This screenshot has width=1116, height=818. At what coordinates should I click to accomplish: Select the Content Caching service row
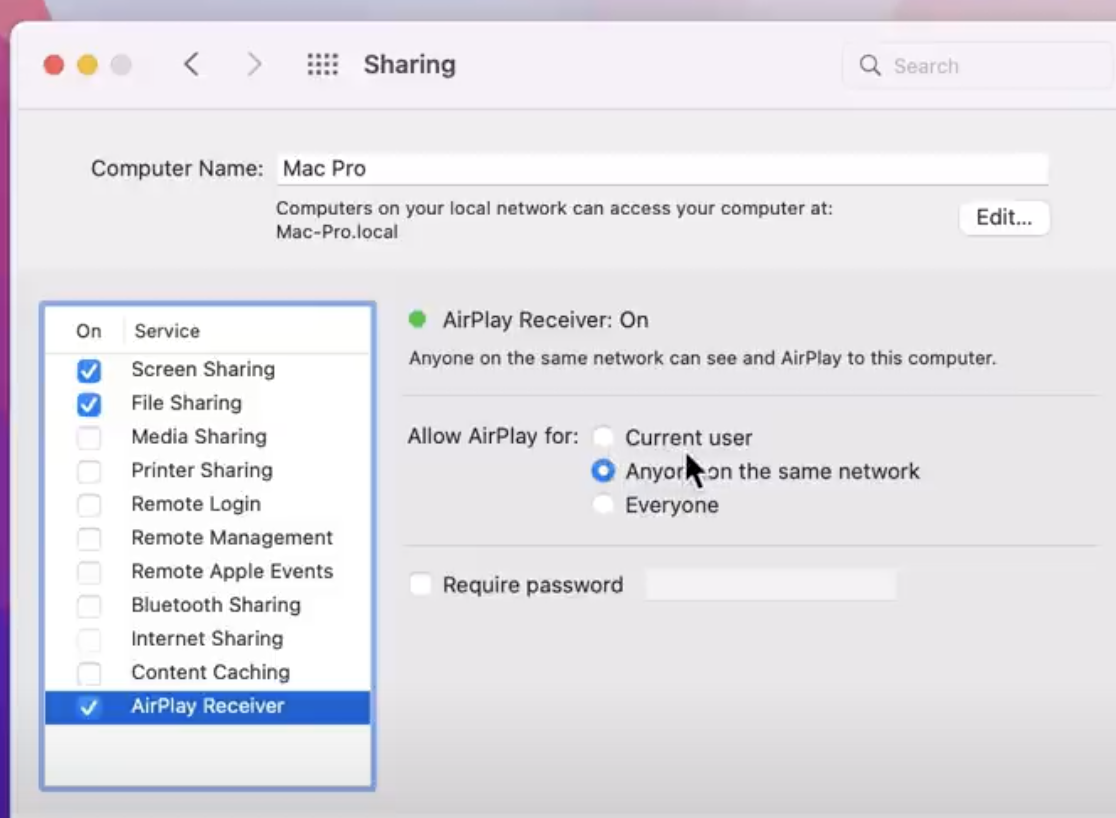click(208, 672)
